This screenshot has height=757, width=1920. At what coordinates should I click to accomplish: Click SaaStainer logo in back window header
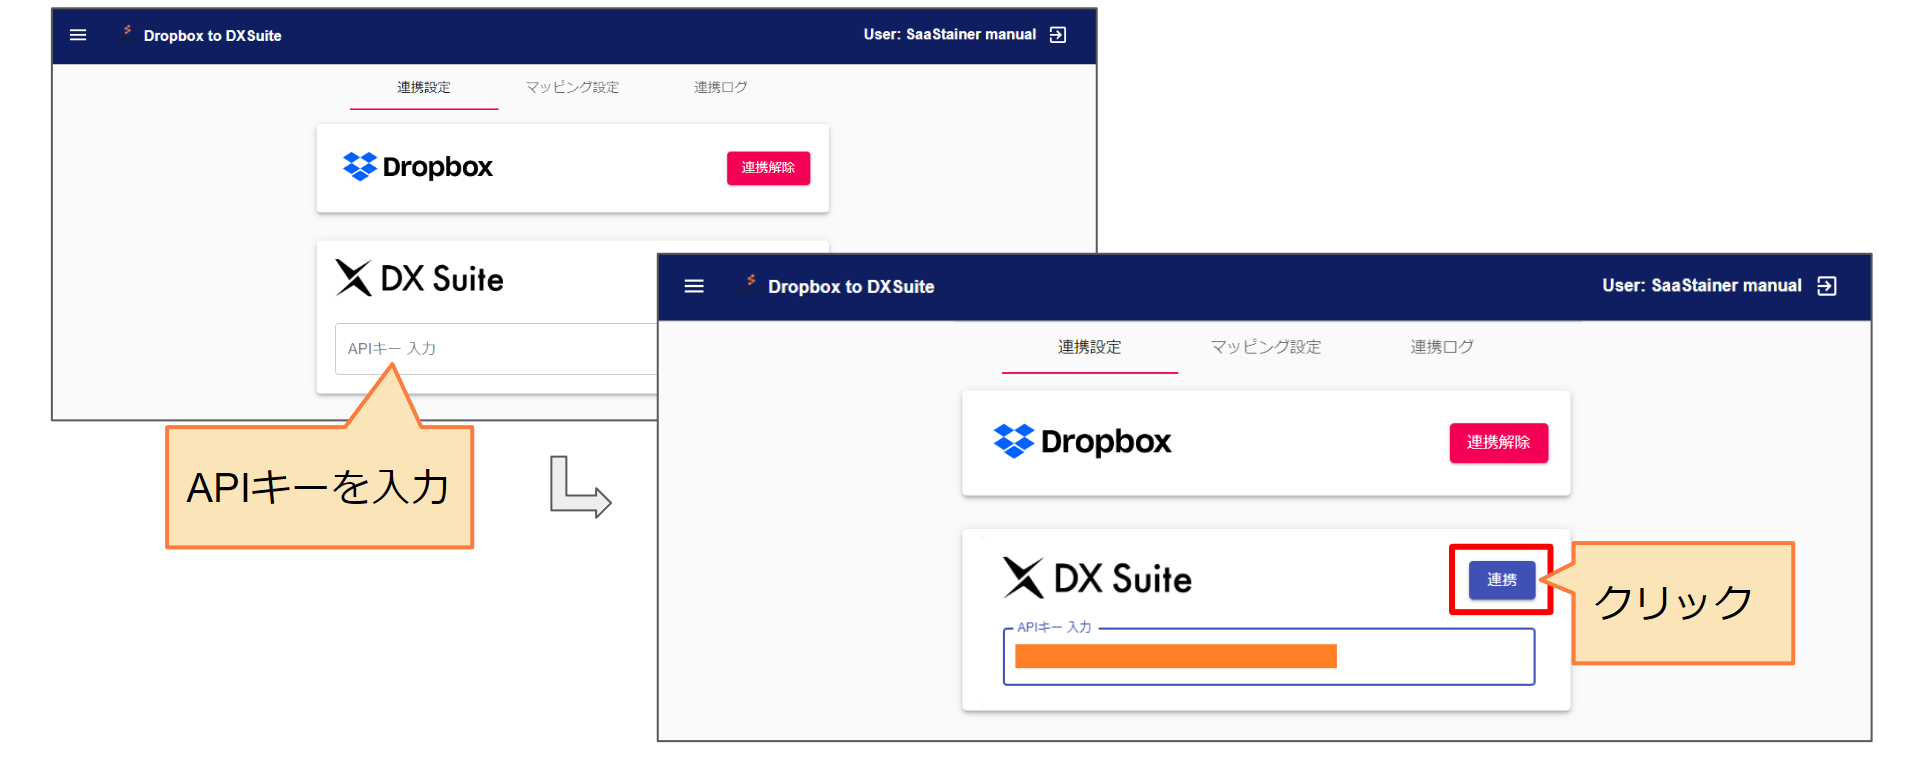[x=127, y=31]
